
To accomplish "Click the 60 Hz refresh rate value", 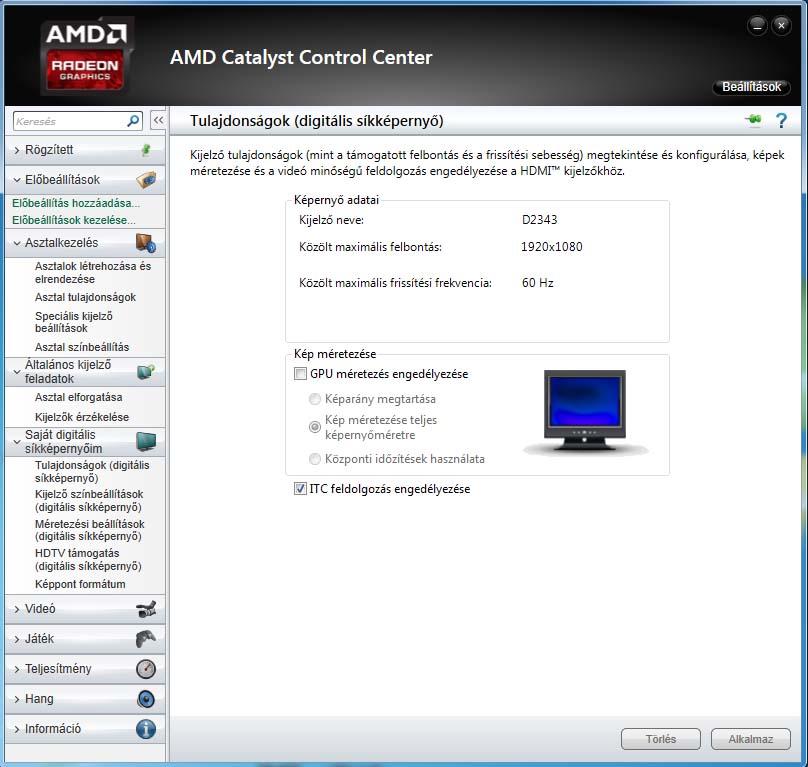I will coord(537,282).
